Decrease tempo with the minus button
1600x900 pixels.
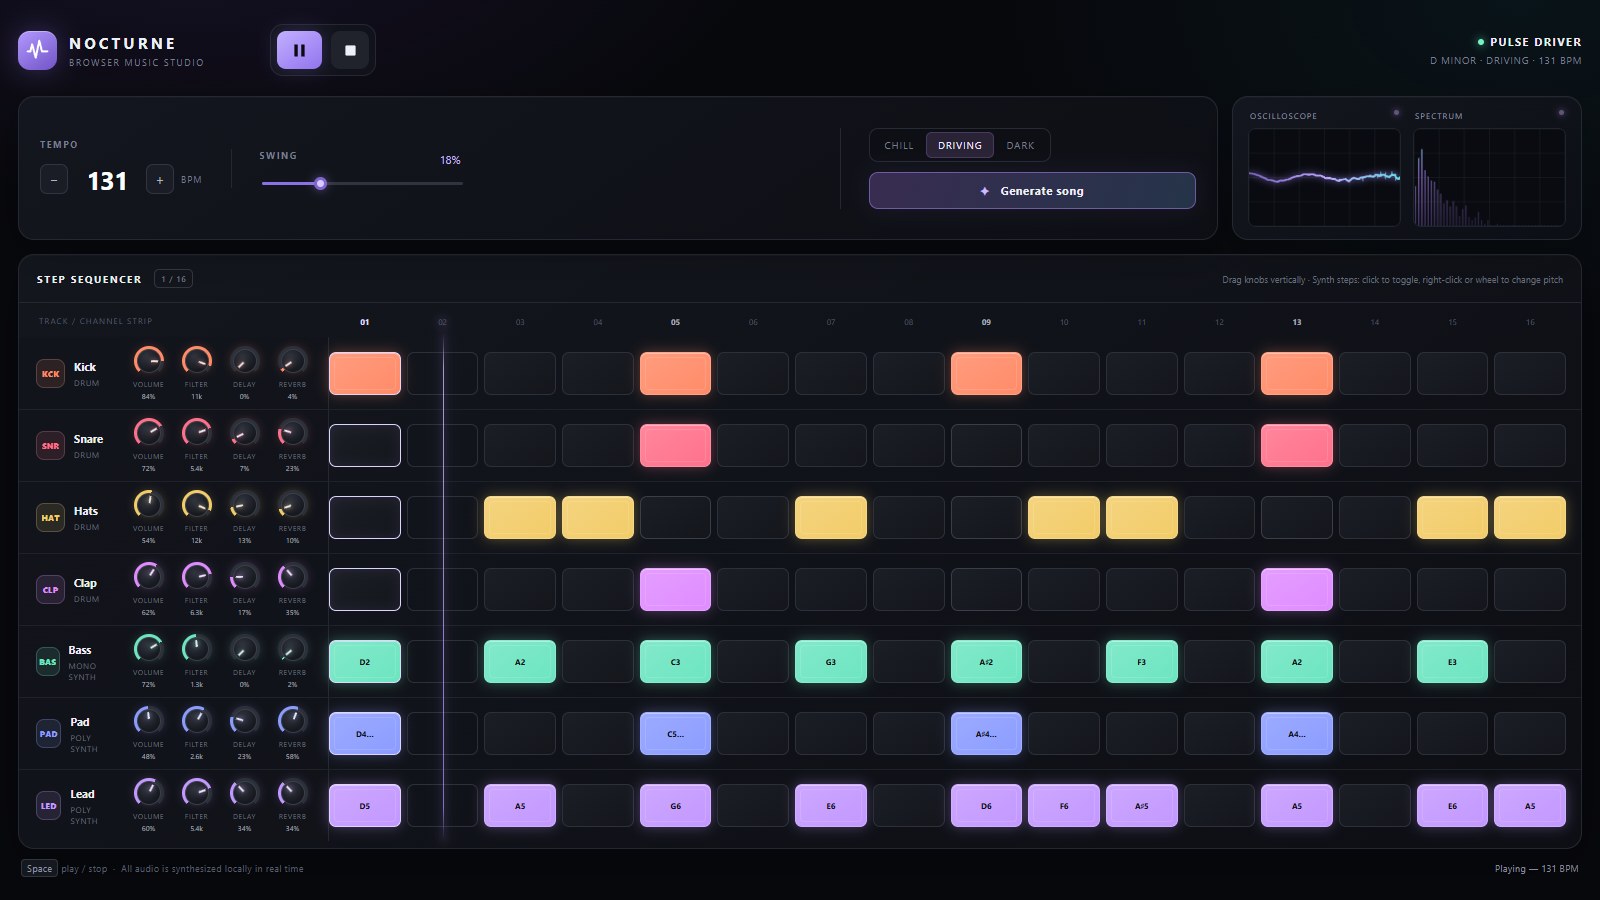pos(54,180)
